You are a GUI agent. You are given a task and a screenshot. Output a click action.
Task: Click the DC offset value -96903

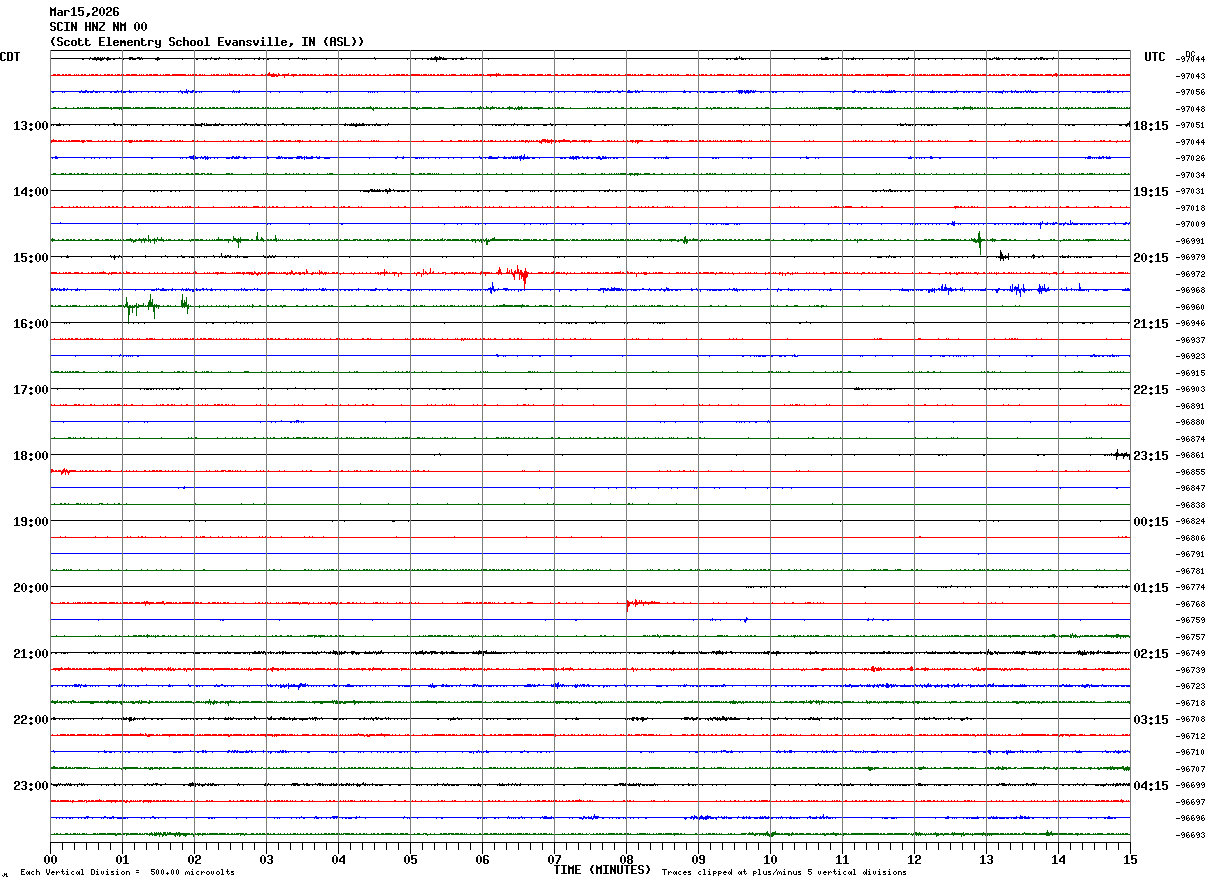(x=1190, y=389)
